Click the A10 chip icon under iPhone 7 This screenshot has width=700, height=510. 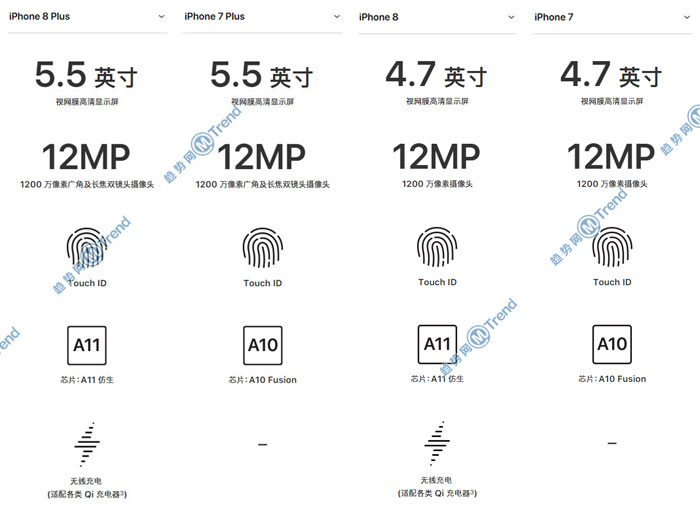pyautogui.click(x=612, y=345)
